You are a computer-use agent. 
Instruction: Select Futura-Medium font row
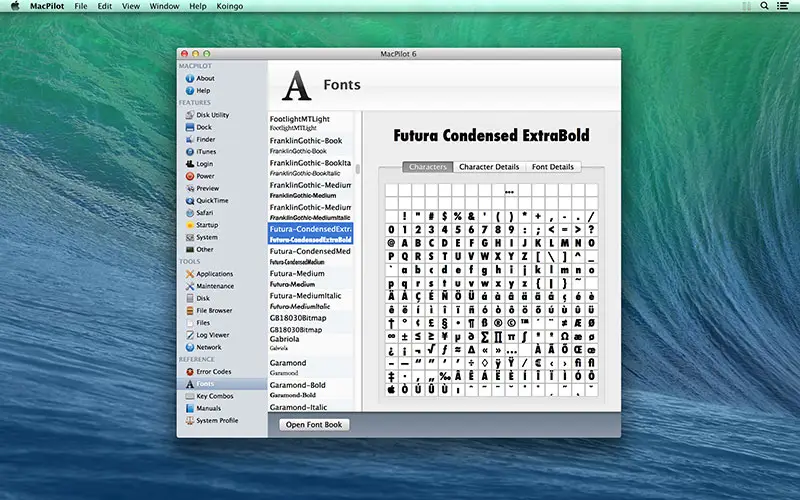point(310,279)
